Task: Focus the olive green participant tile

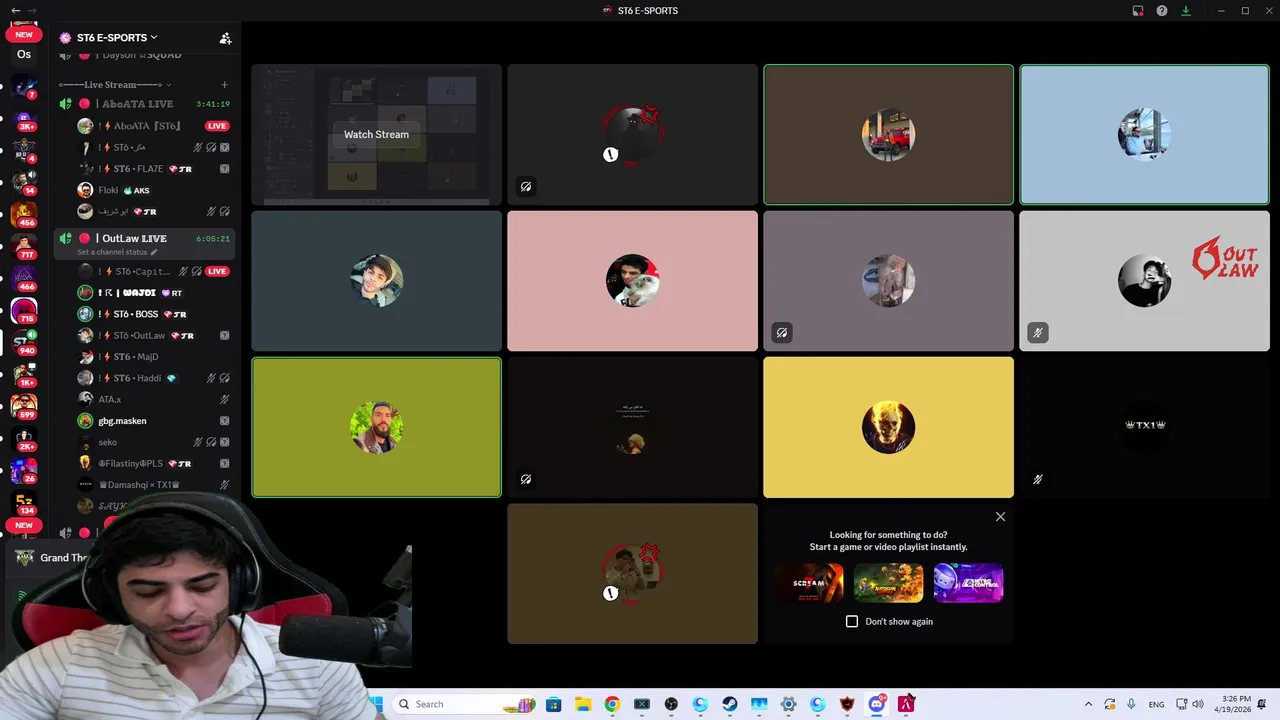Action: (x=376, y=427)
